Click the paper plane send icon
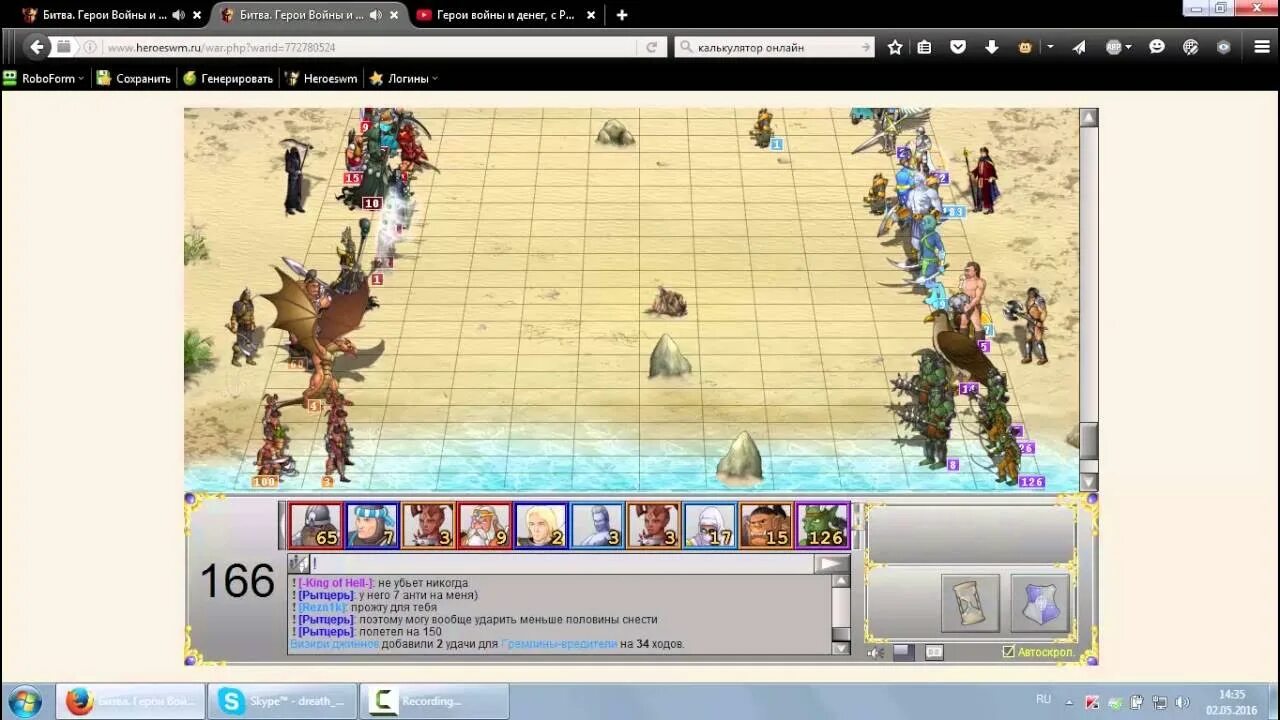This screenshot has width=1280, height=720. click(1079, 47)
